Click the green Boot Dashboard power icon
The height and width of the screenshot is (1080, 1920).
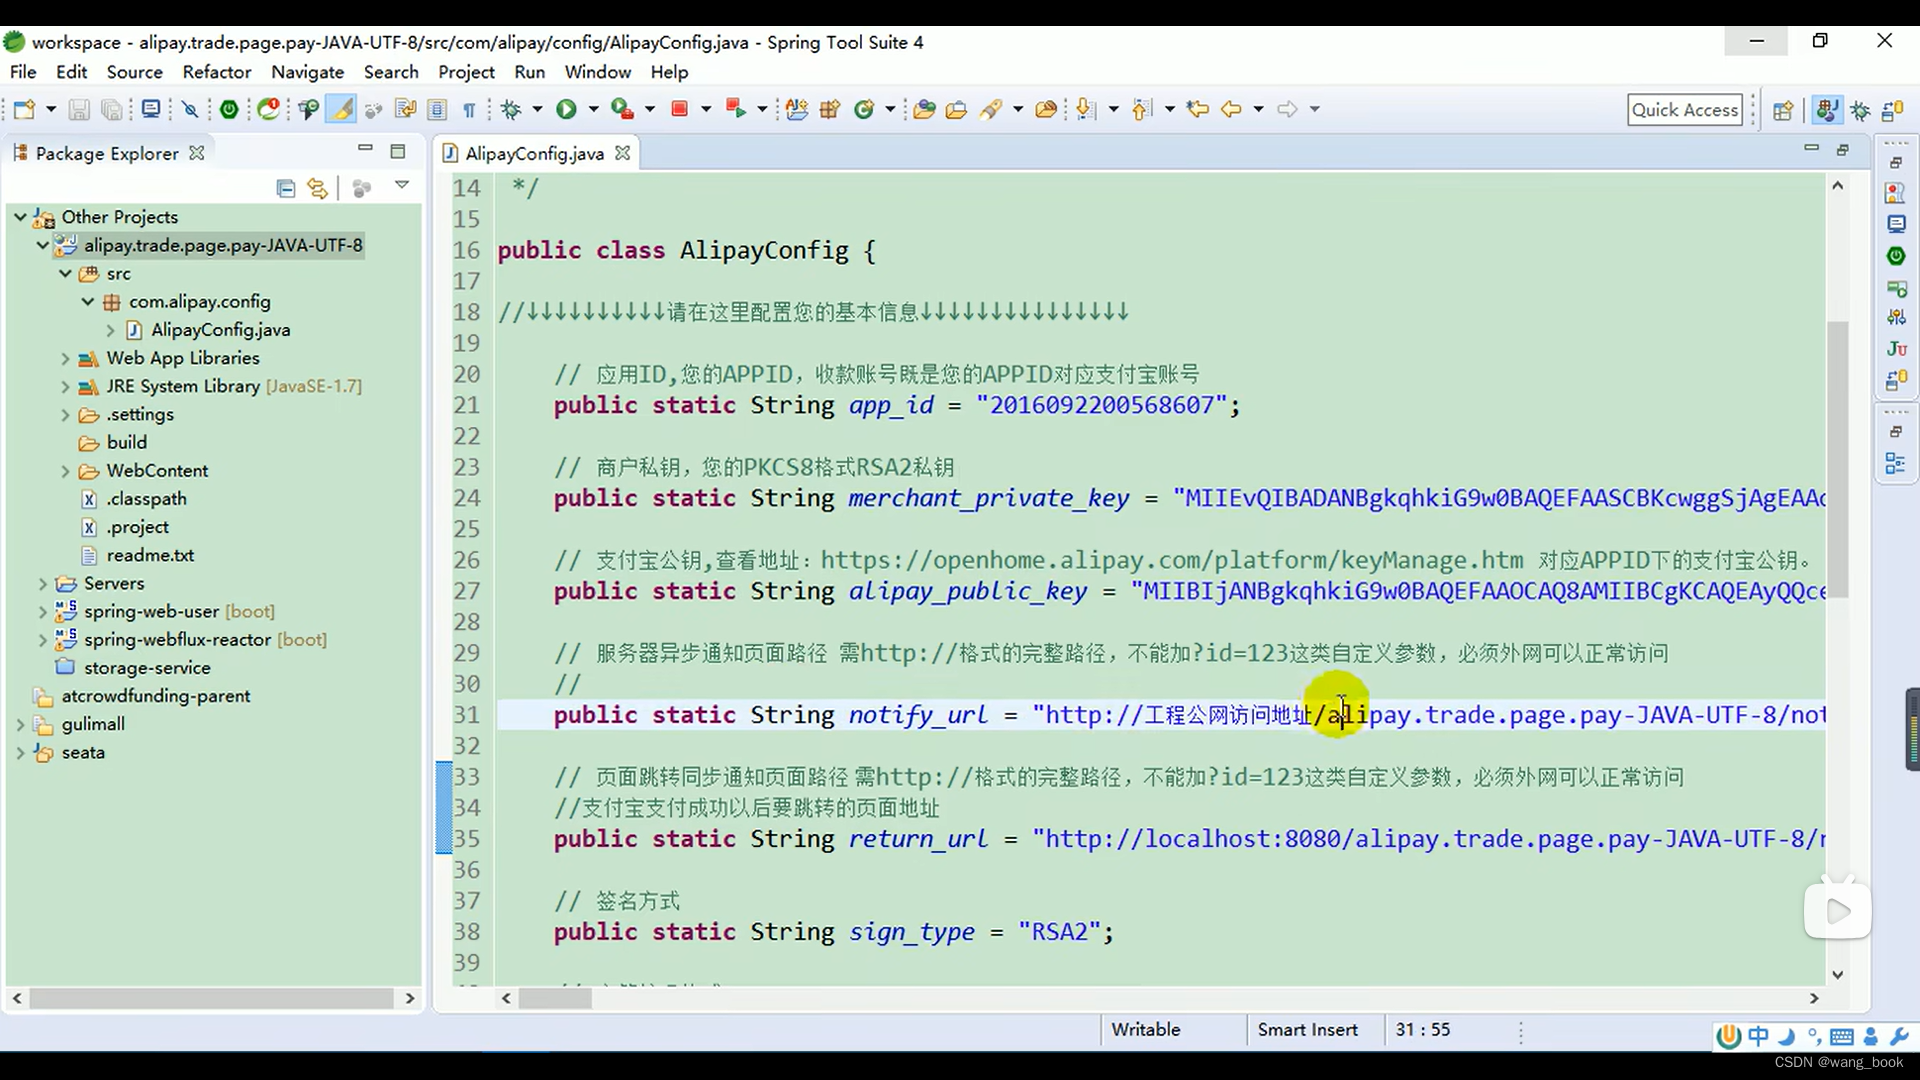point(229,109)
